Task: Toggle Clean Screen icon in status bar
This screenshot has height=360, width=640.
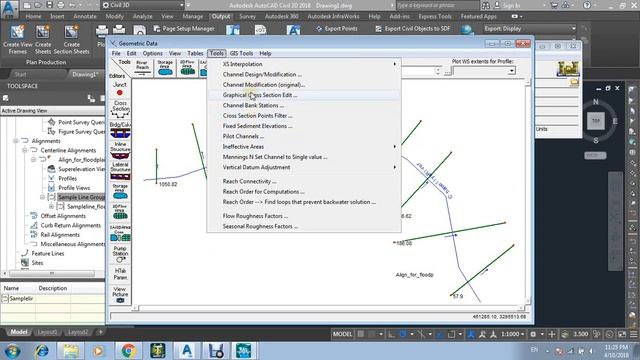Action: pyautogui.click(x=622, y=334)
